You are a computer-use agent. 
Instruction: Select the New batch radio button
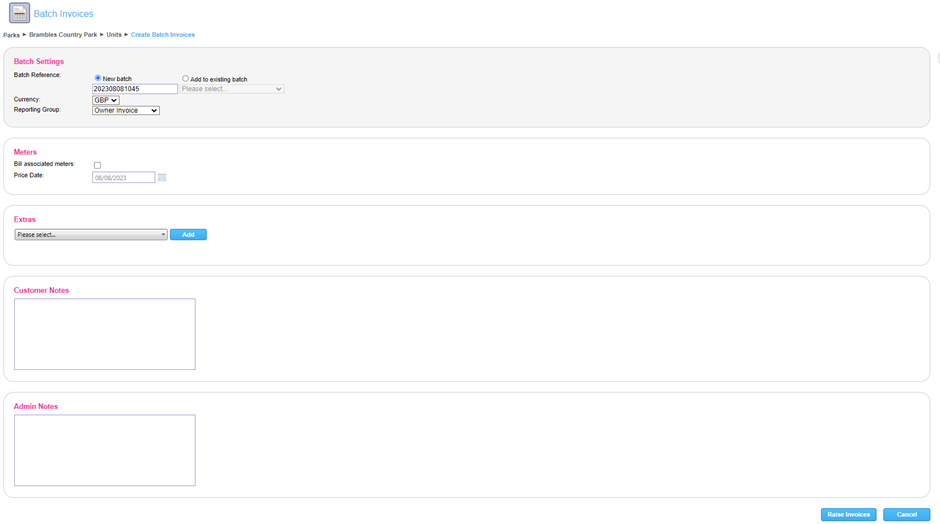point(98,78)
